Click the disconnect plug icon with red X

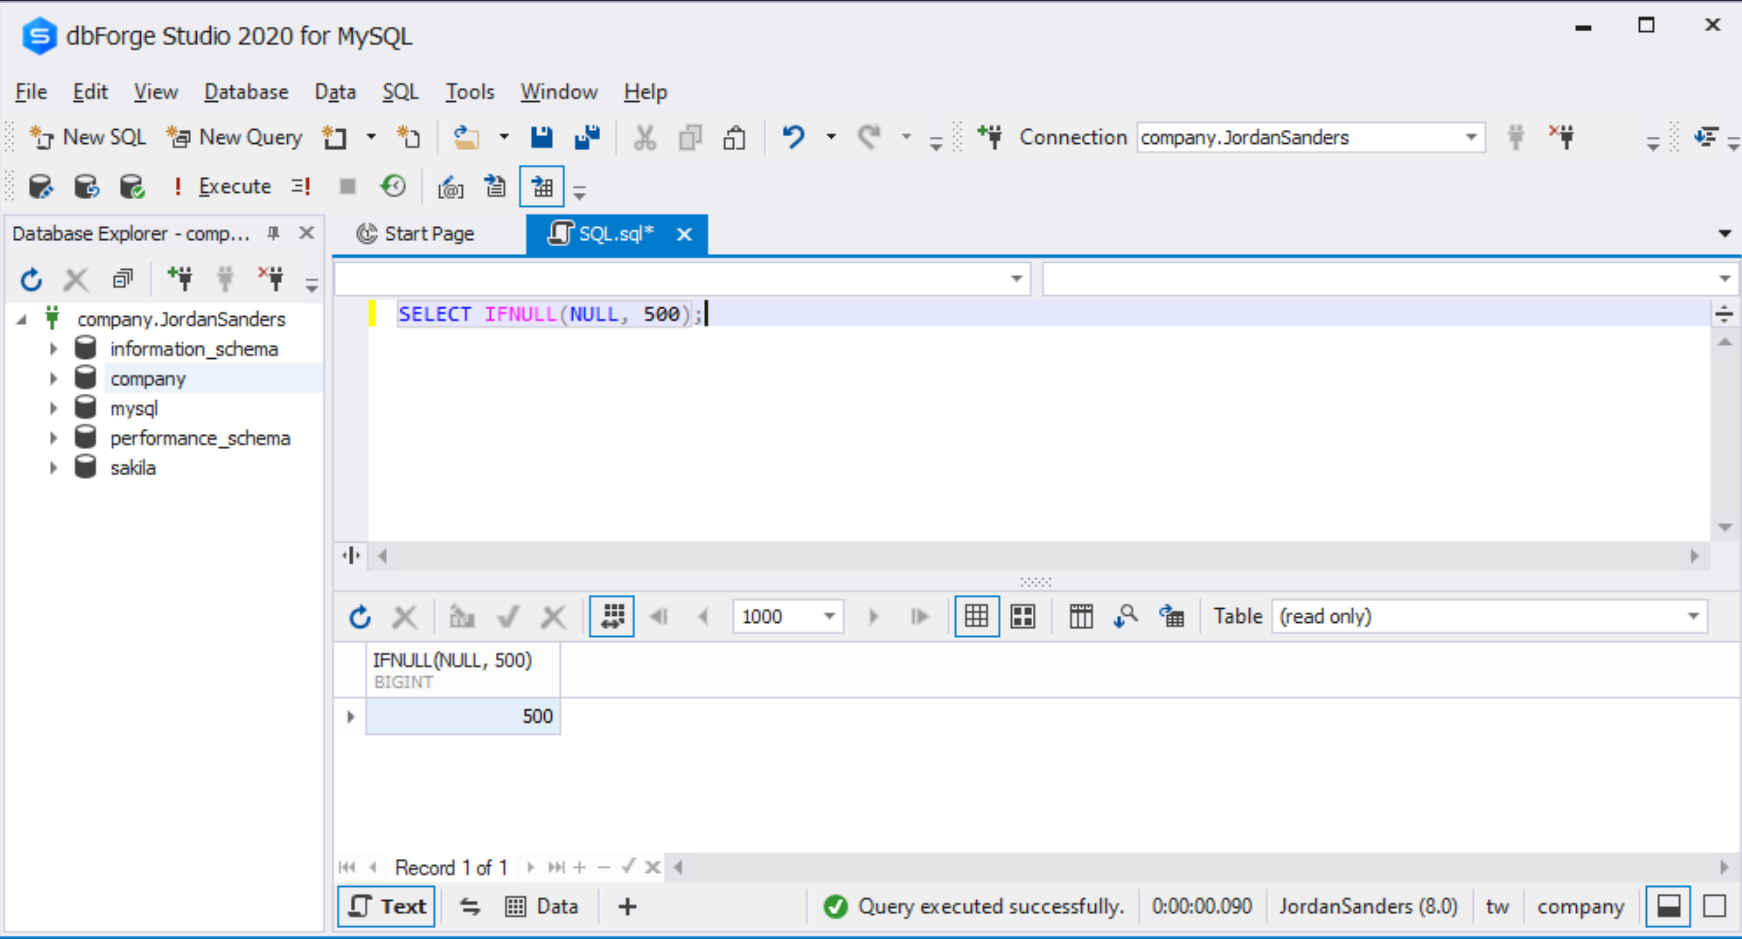[1562, 137]
